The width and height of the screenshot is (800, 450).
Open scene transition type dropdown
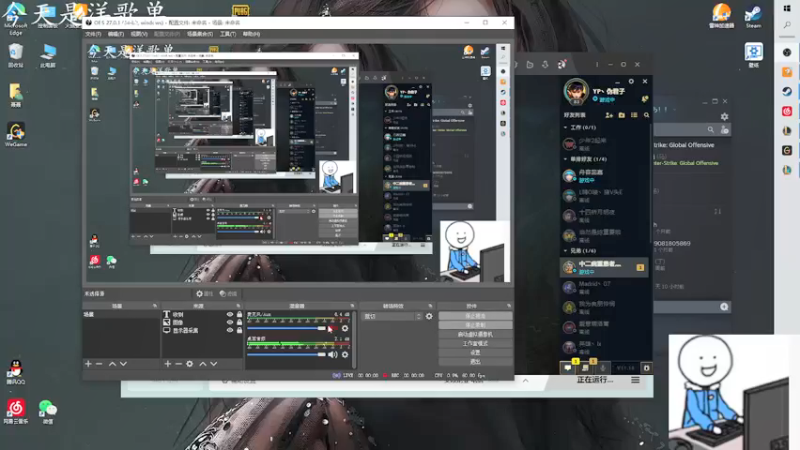click(x=392, y=316)
